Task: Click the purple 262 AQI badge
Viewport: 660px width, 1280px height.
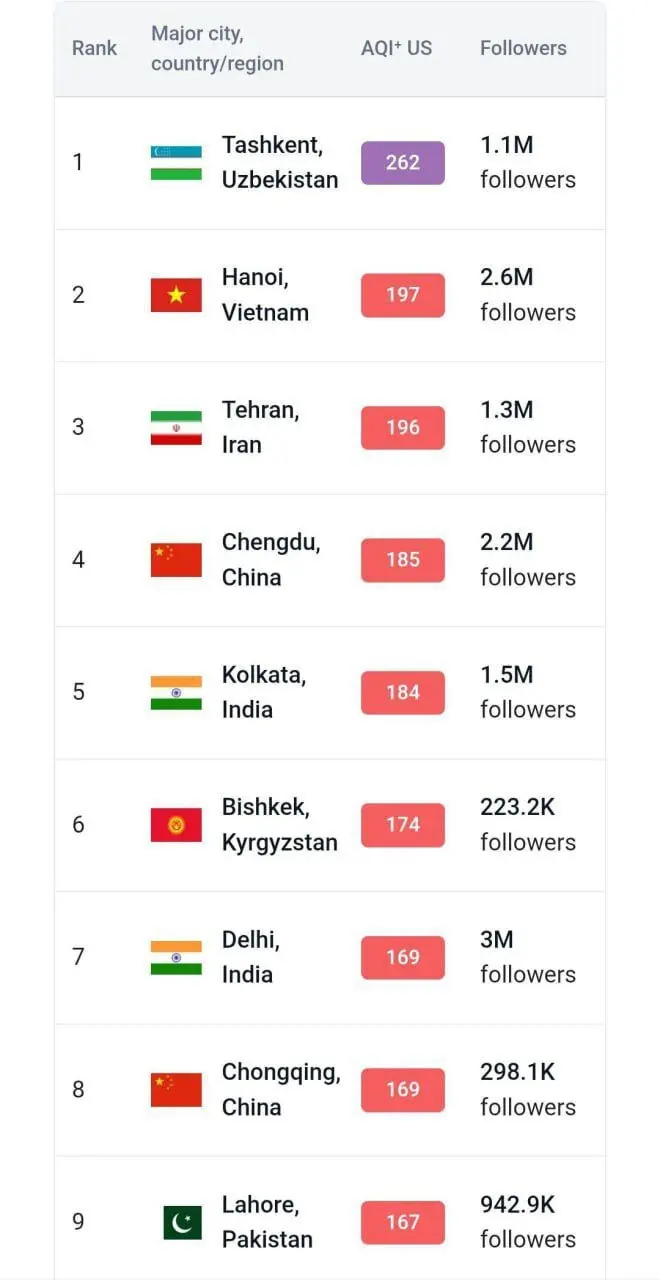Action: coord(402,163)
